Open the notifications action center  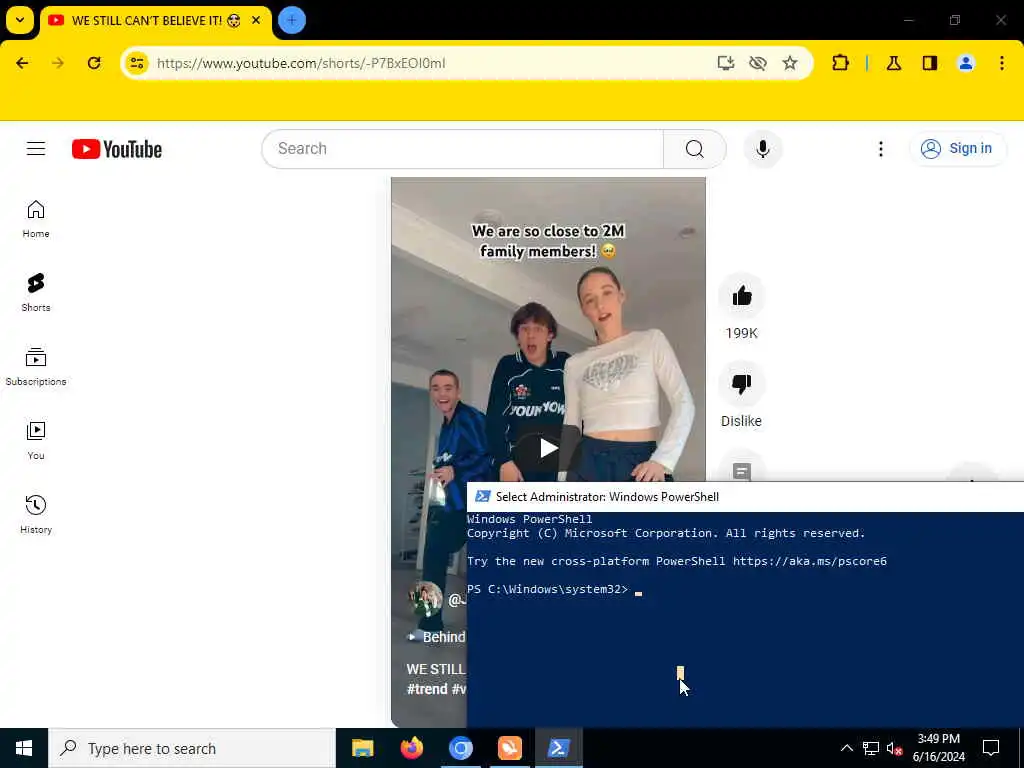pos(991,748)
